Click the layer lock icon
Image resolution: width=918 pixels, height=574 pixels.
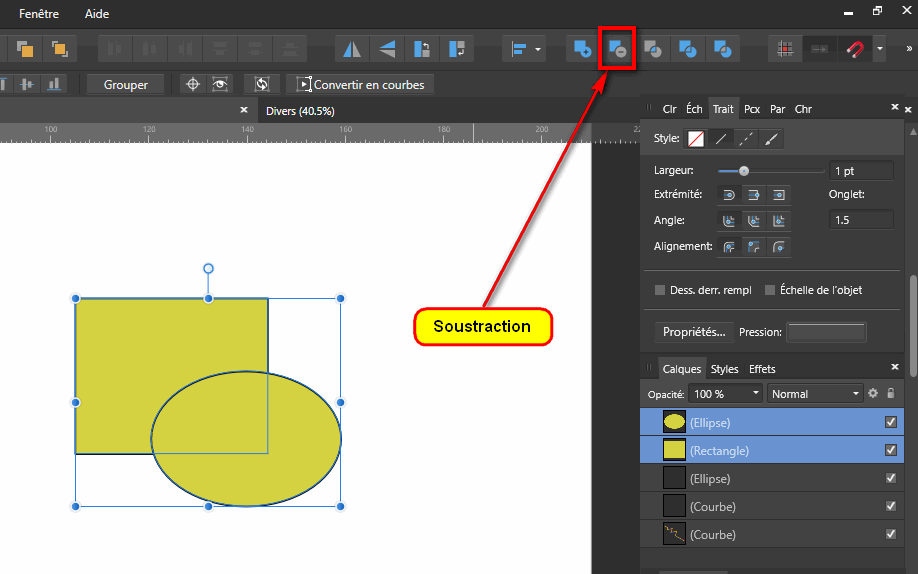coord(890,393)
